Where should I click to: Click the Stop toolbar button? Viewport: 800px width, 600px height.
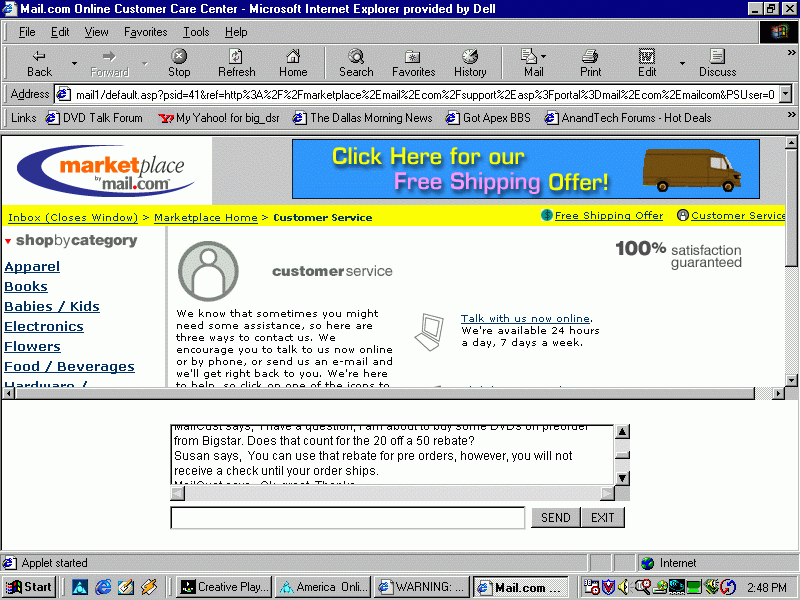click(179, 63)
